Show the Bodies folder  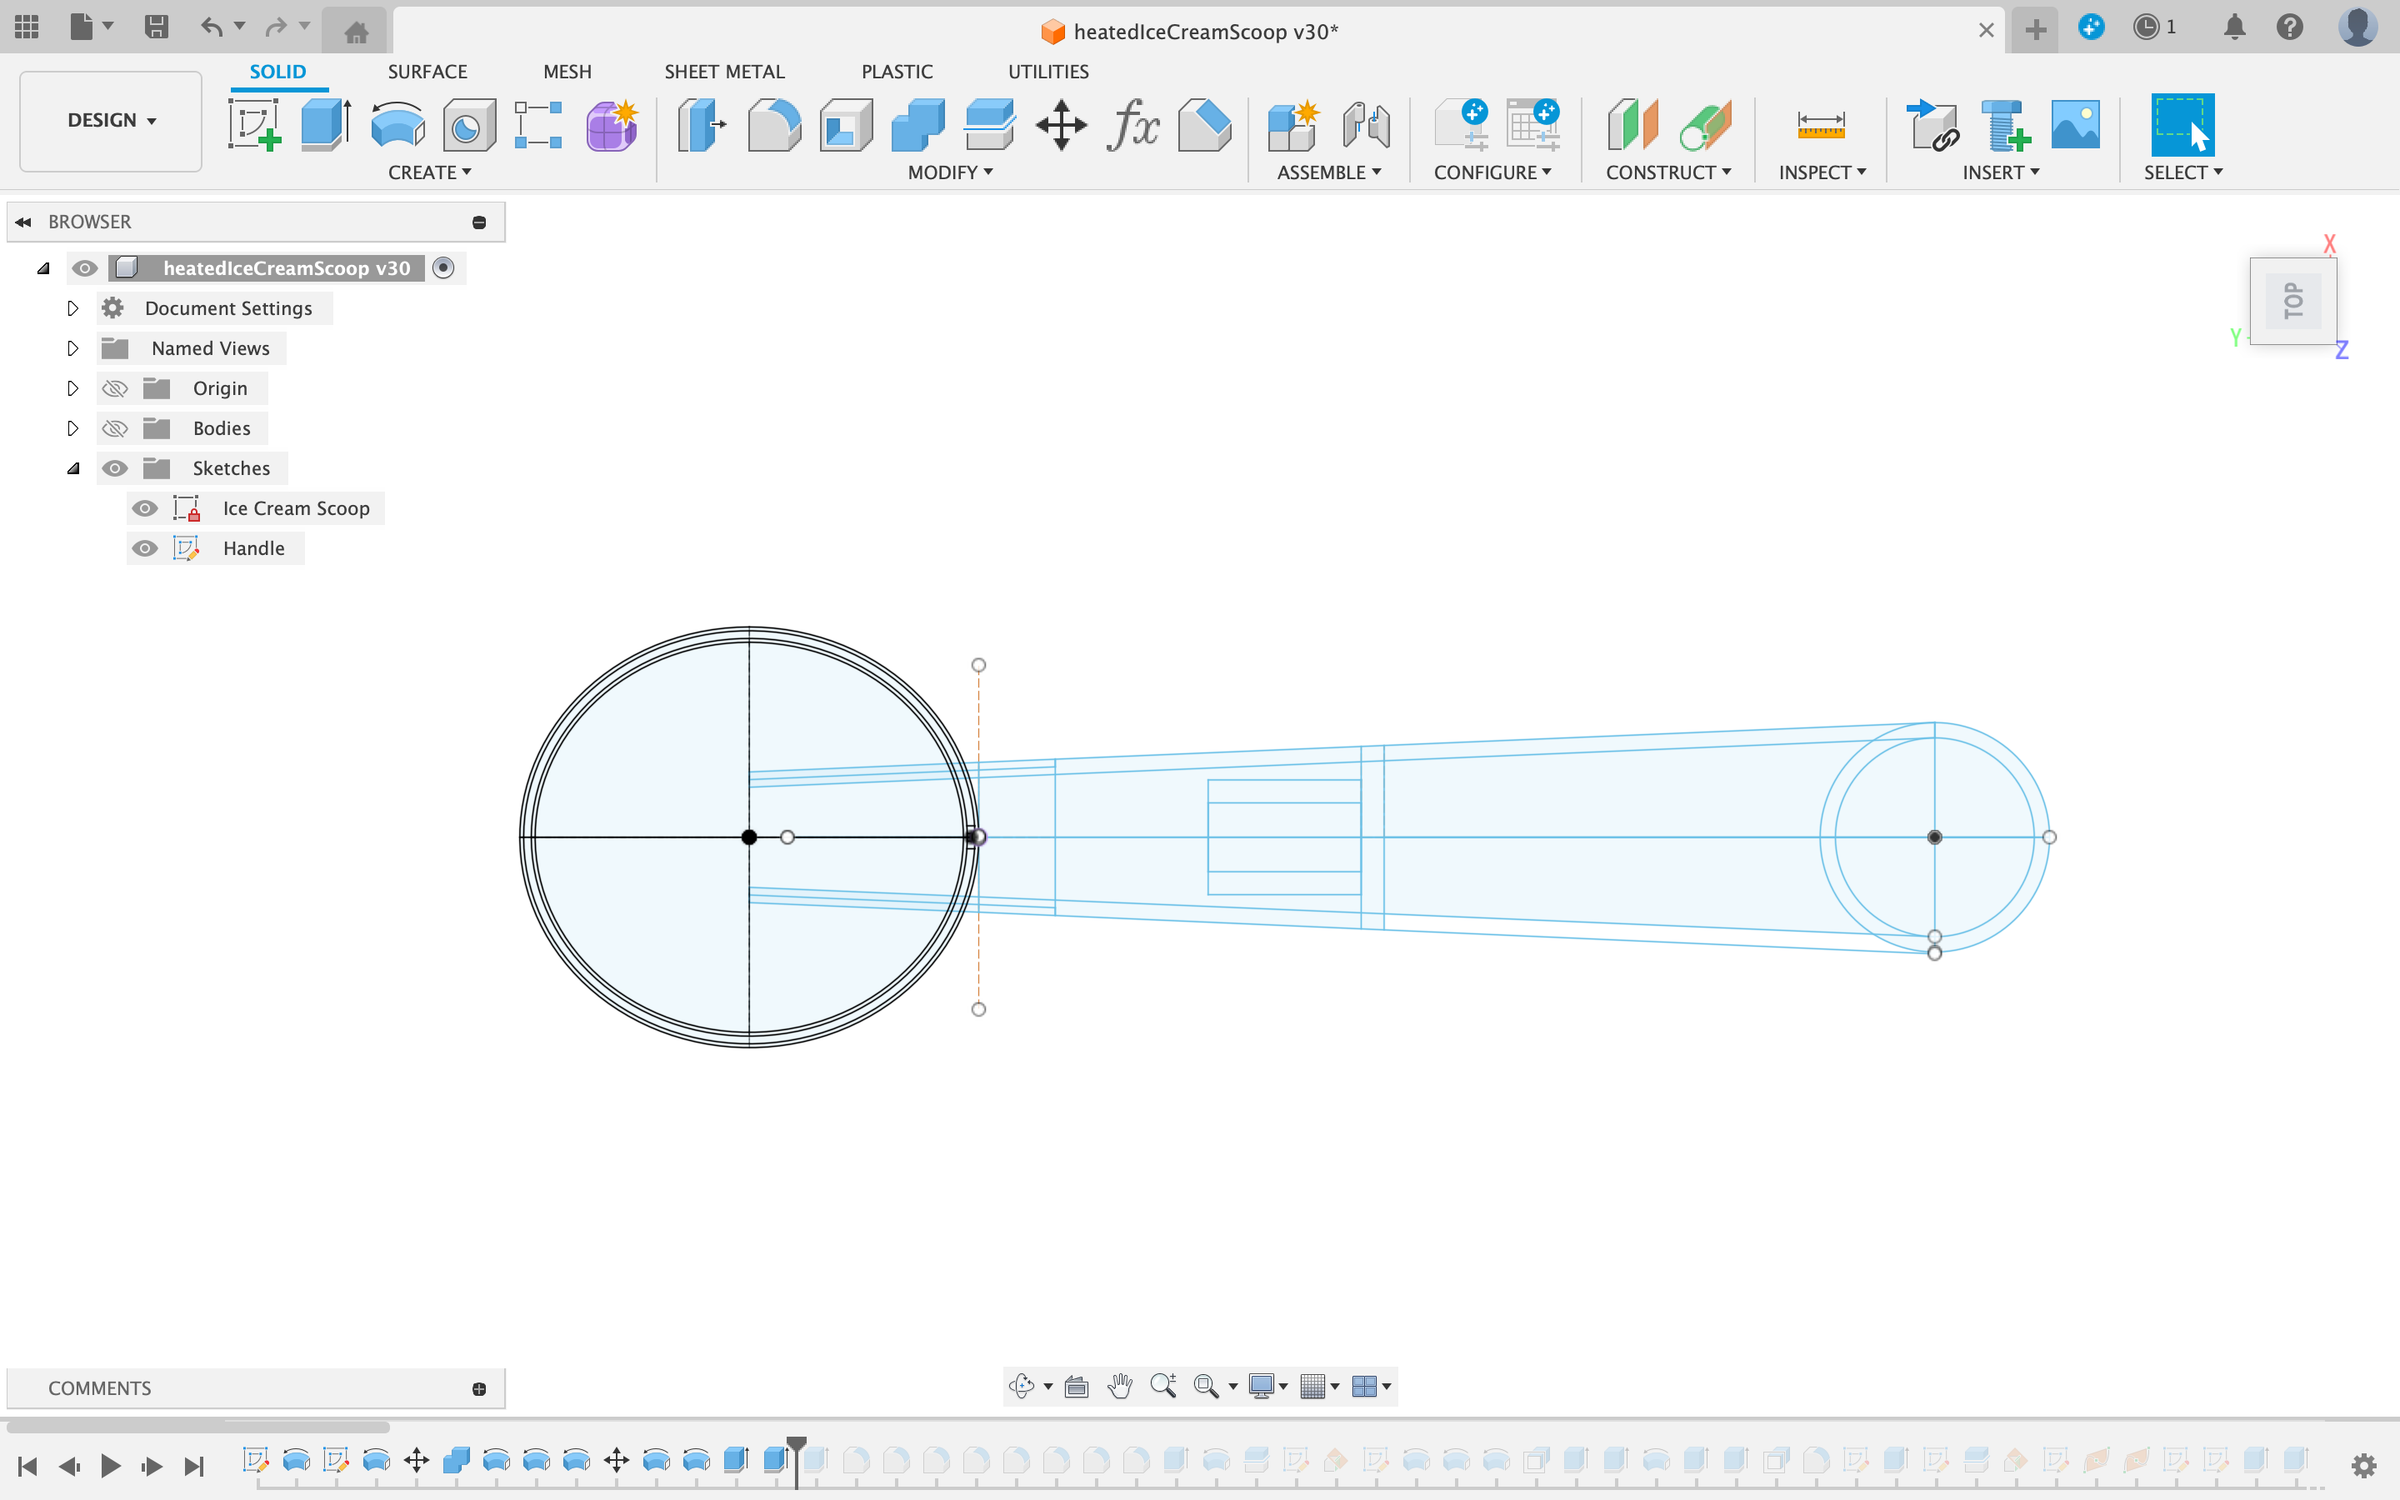coord(115,428)
